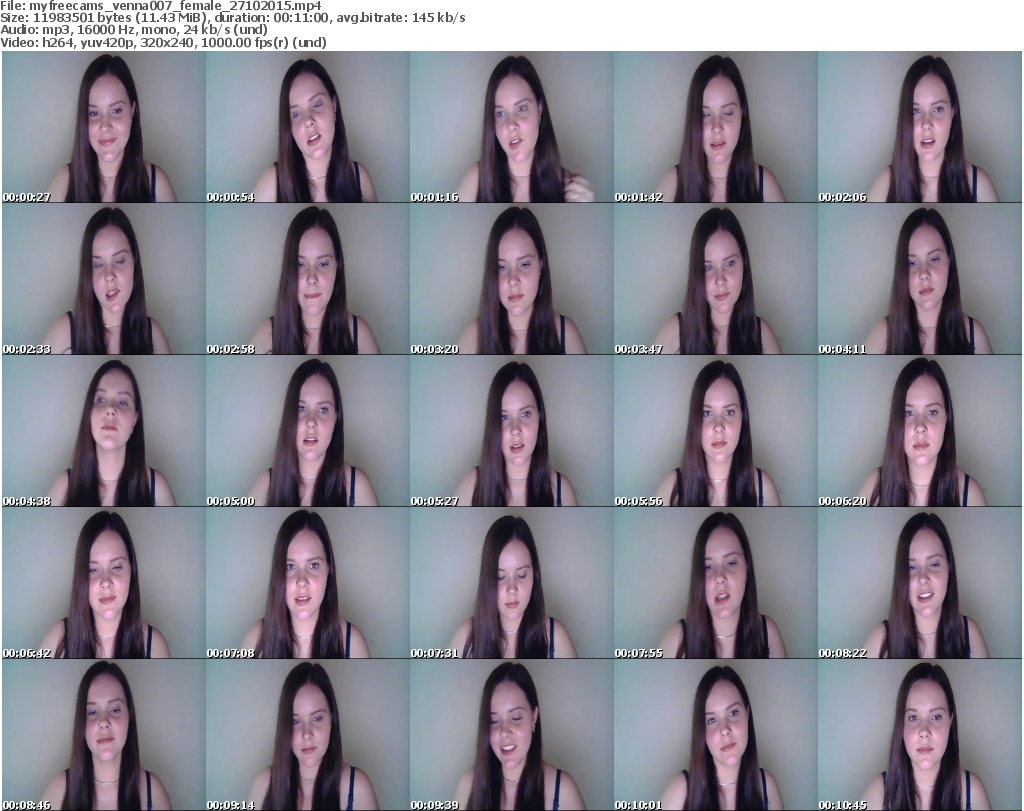Choose the thumbnail stamped 00:02:06
Viewport: 1024px width, 811px height.
point(920,127)
